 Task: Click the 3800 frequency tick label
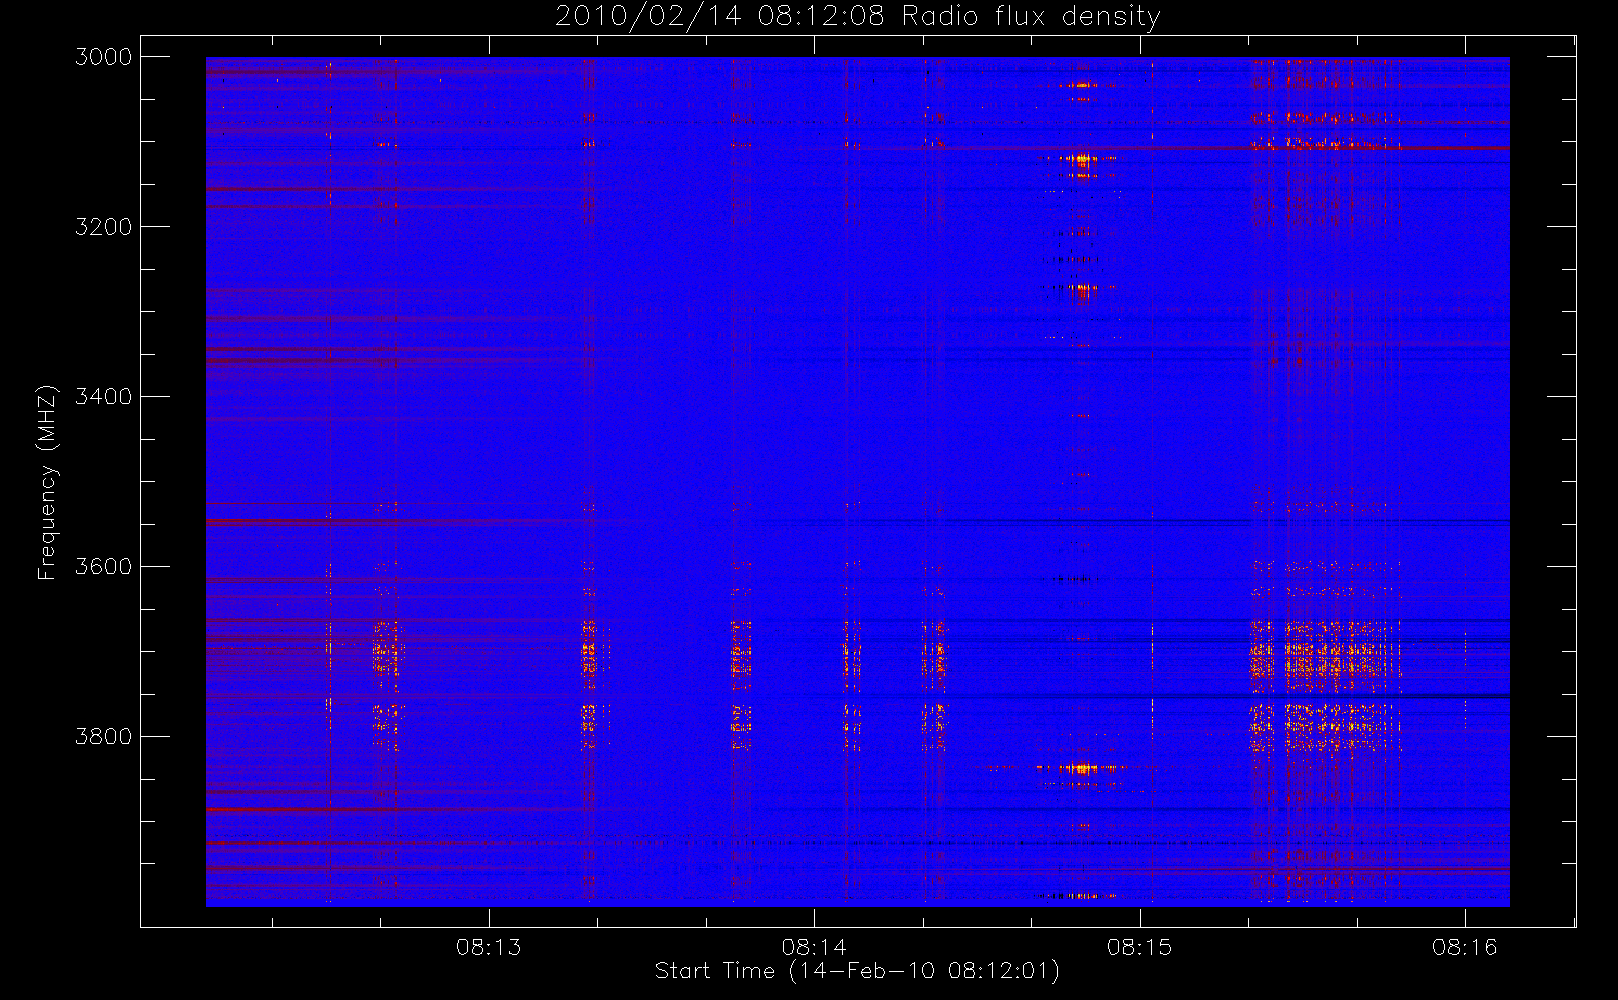(104, 737)
